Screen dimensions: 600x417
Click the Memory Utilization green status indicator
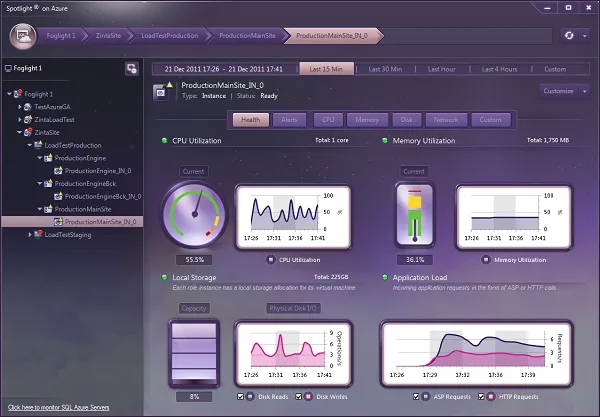click(x=385, y=140)
